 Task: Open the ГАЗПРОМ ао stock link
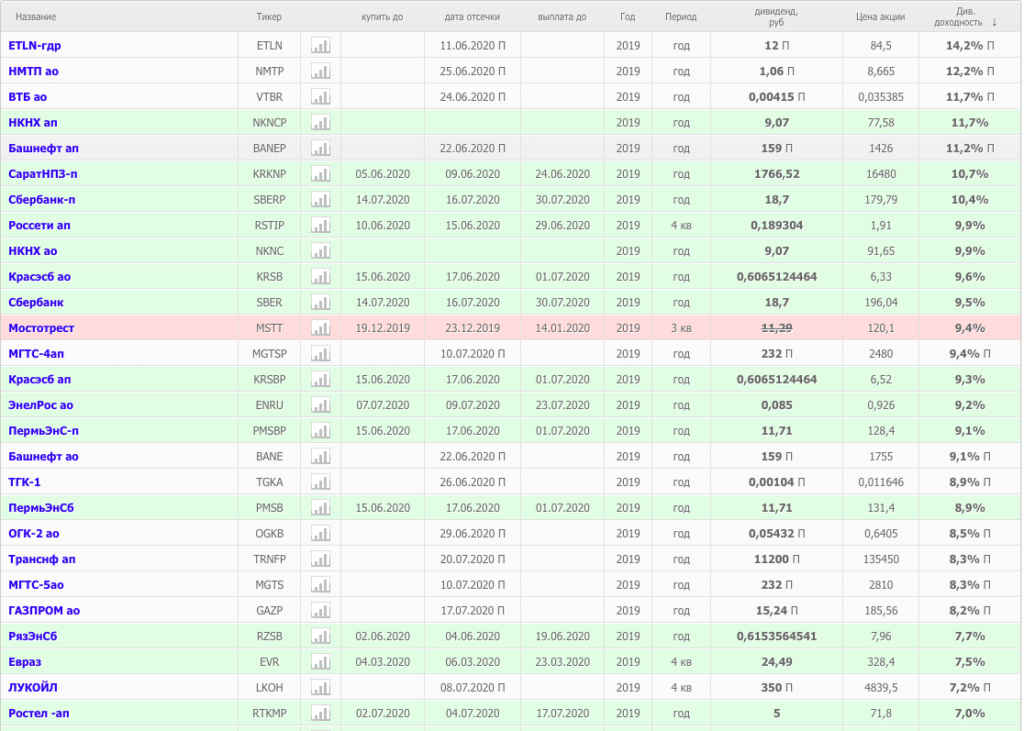coord(44,610)
